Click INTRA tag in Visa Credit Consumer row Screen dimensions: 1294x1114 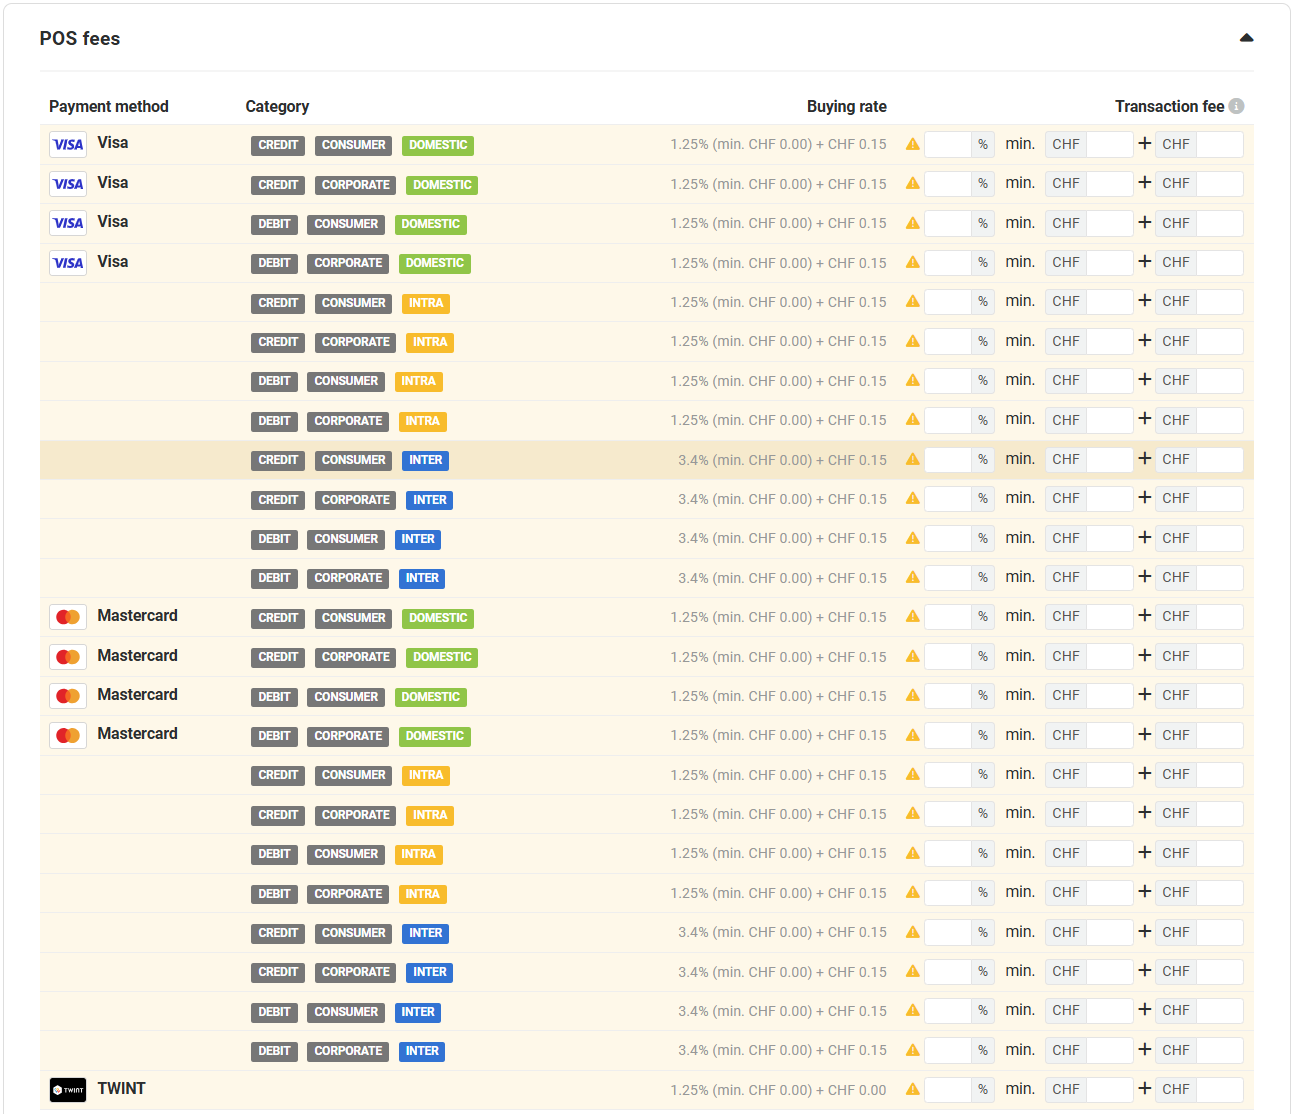point(426,303)
